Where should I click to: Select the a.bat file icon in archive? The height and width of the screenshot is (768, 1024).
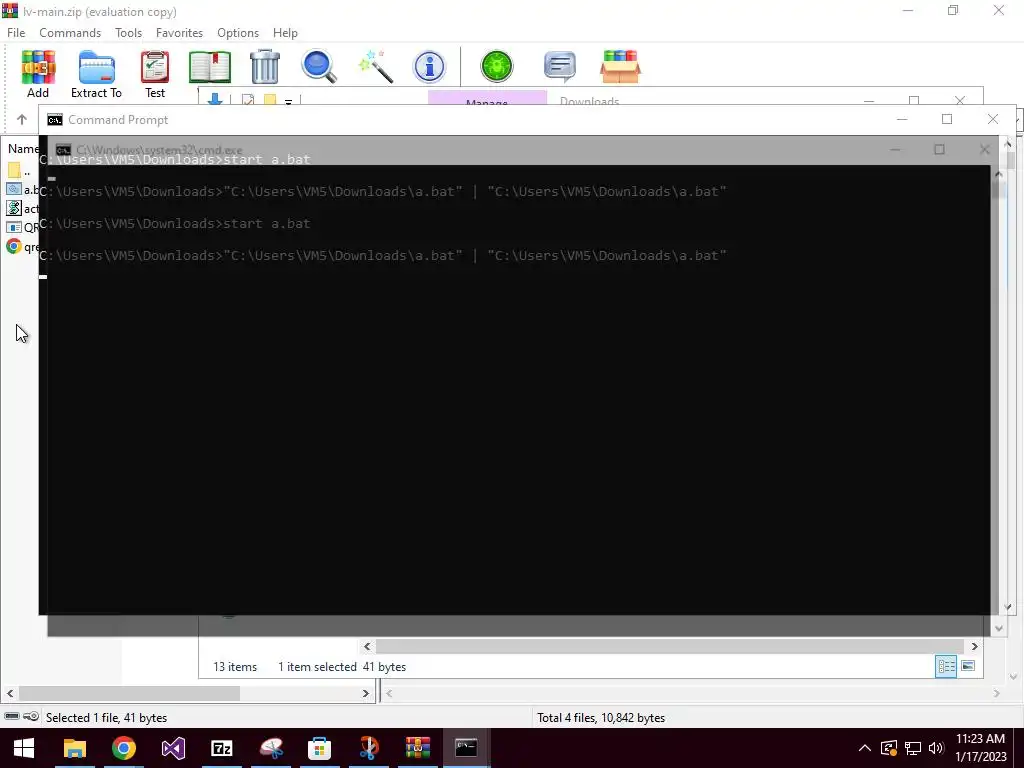14,189
